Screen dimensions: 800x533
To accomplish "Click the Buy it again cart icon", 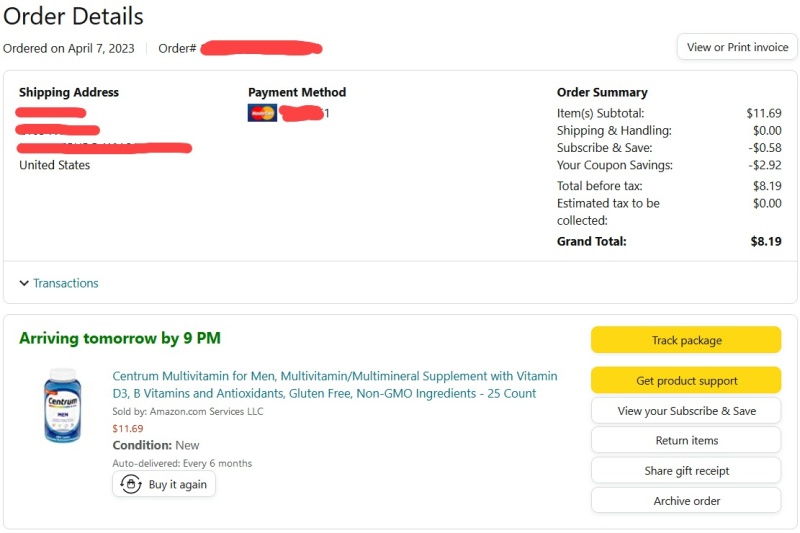I will tap(131, 484).
